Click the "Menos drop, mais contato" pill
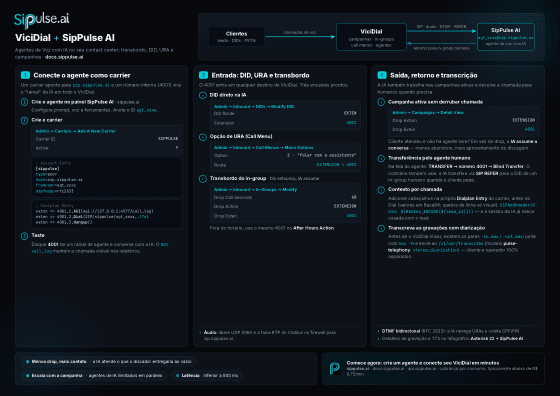 click(109, 362)
